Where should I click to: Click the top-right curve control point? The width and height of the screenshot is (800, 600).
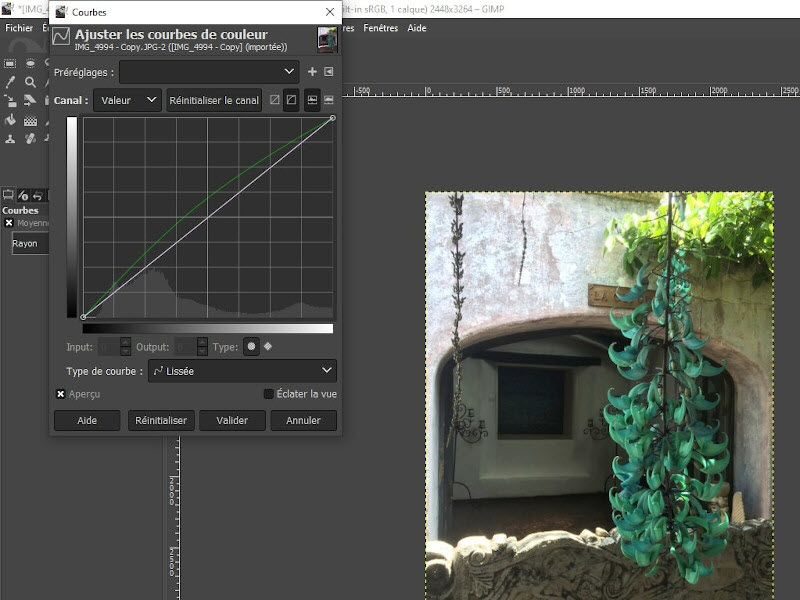332,118
